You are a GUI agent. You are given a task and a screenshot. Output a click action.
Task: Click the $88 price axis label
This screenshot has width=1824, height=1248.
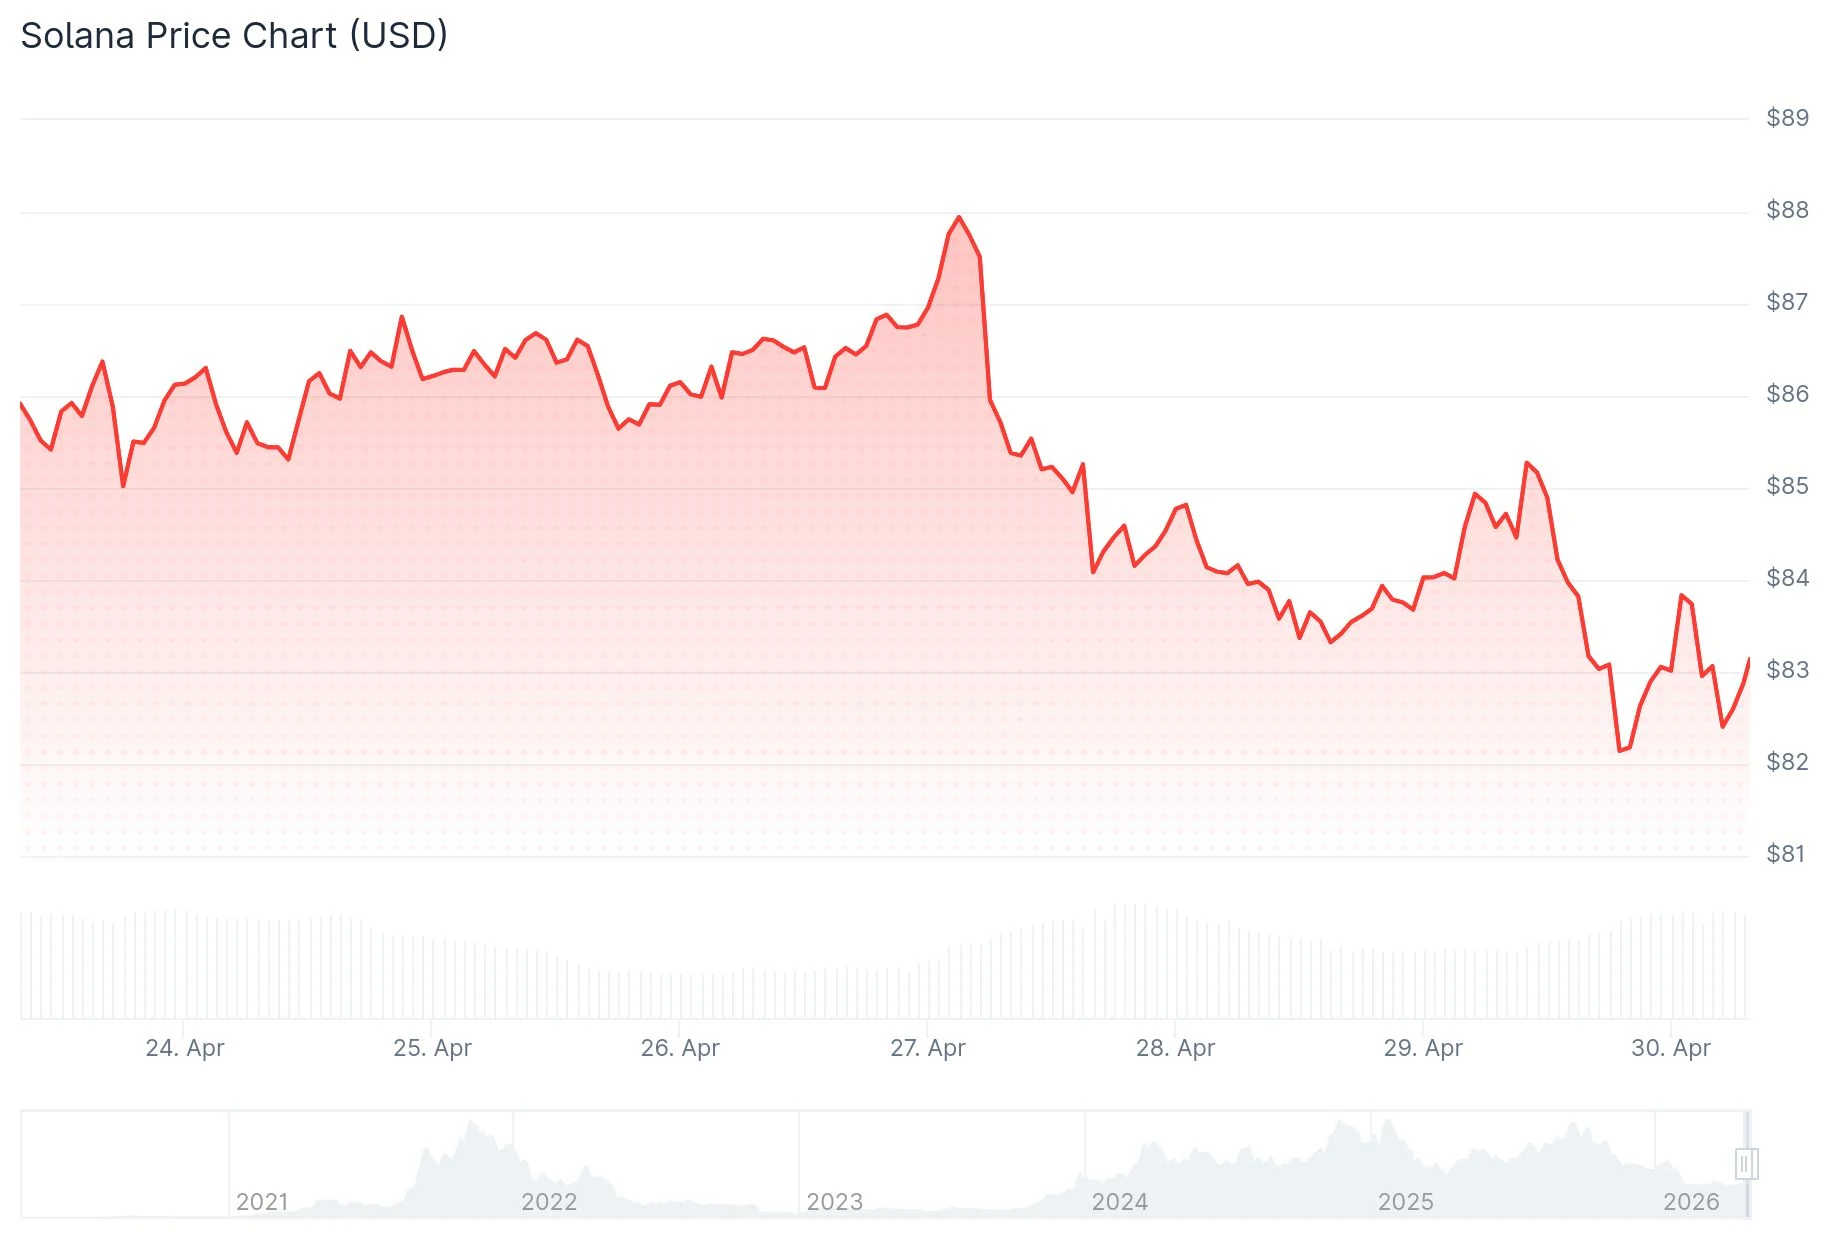point(1787,210)
